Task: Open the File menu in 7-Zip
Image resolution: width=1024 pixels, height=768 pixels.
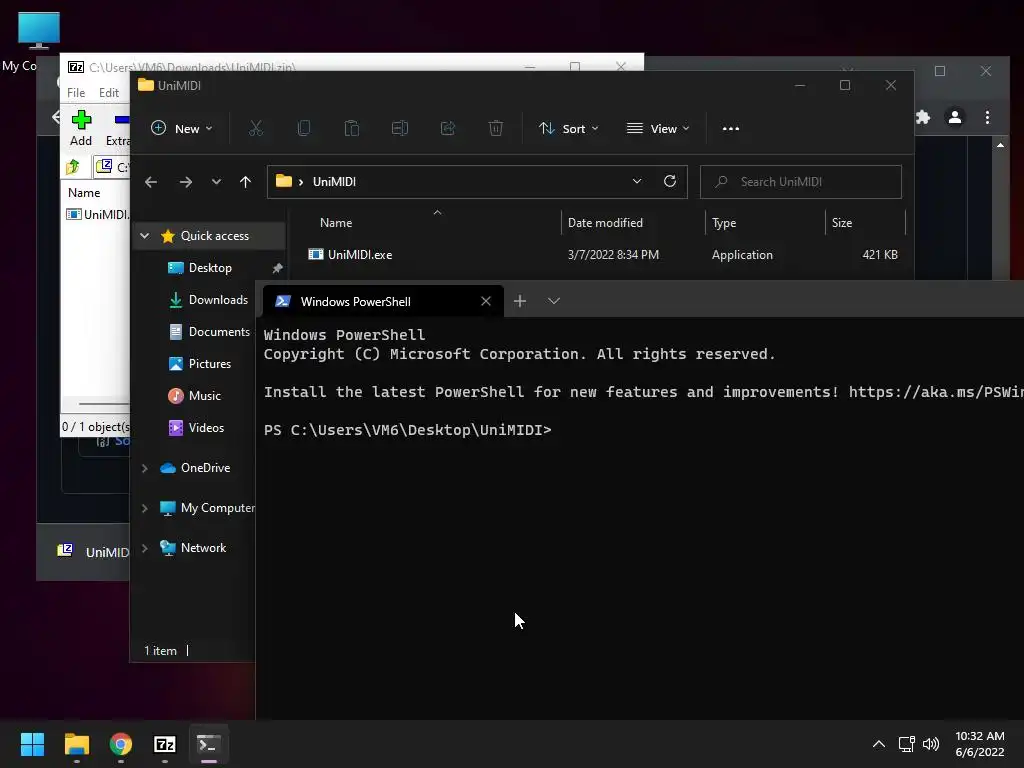Action: click(x=76, y=93)
